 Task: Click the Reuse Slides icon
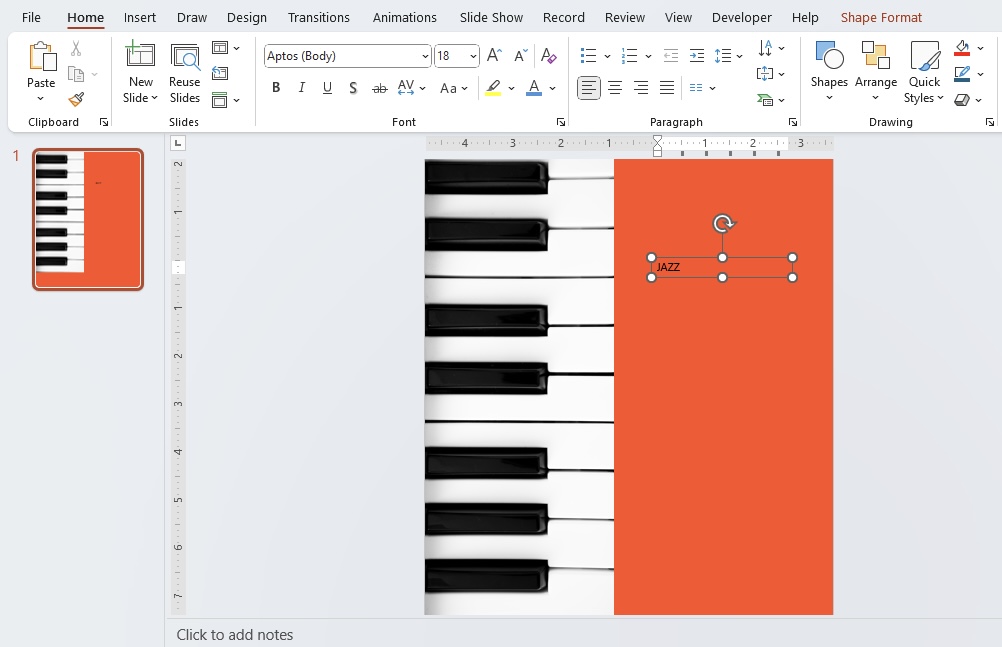[x=185, y=72]
